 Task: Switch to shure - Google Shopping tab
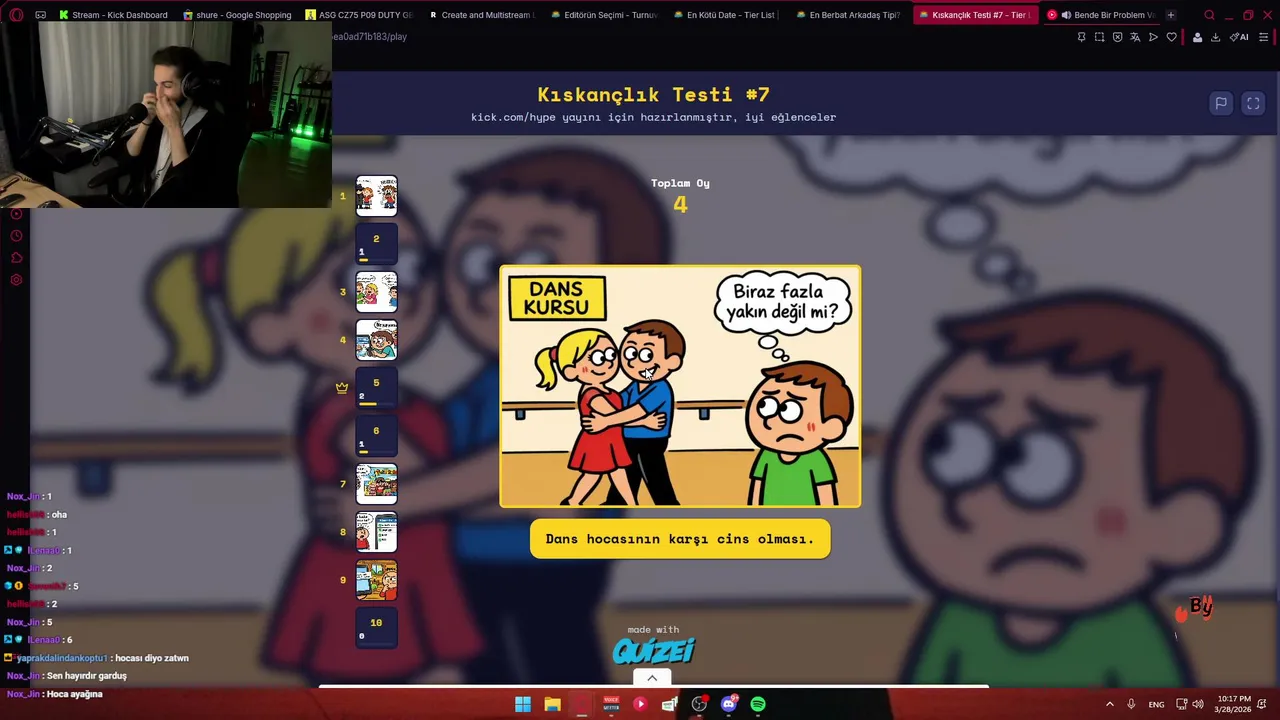pos(236,15)
